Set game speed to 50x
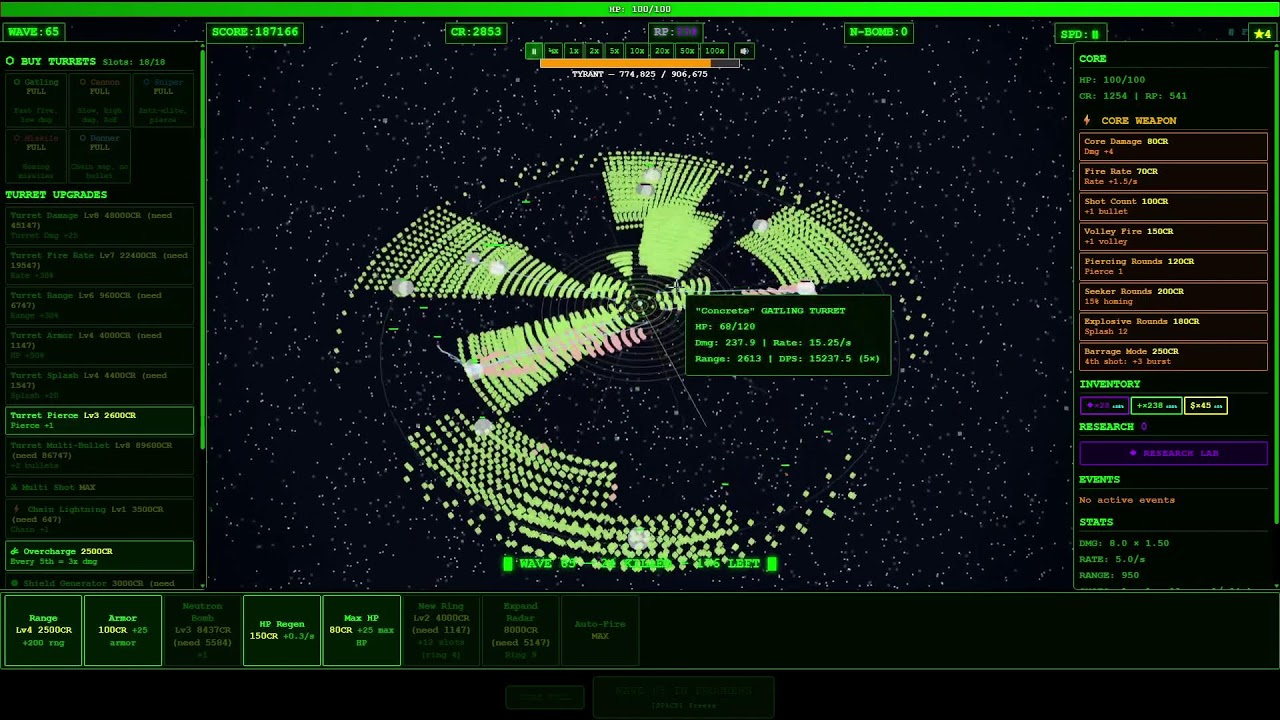Image resolution: width=1280 pixels, height=720 pixels. (x=686, y=51)
